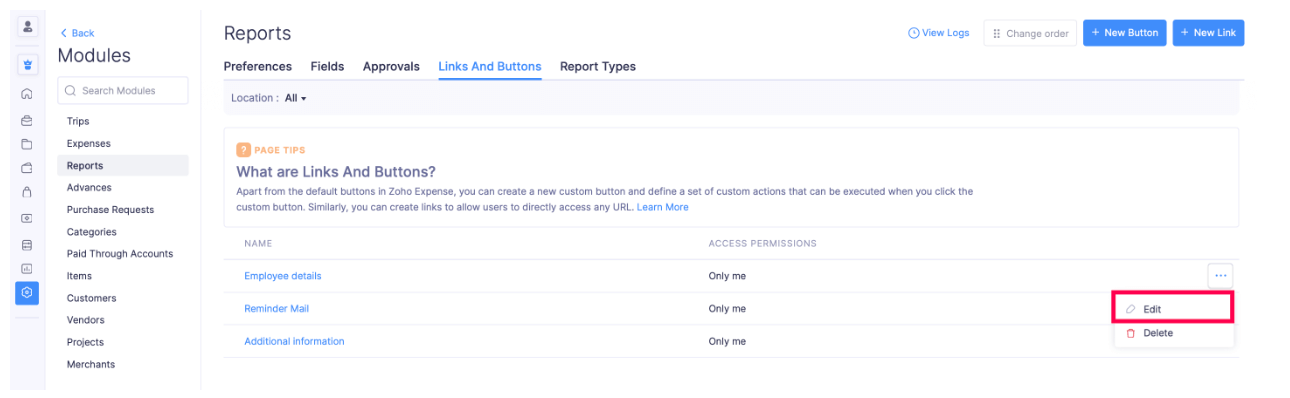Click 'Only me' in Reminder Mail row
The height and width of the screenshot is (398, 1290).
[727, 309]
